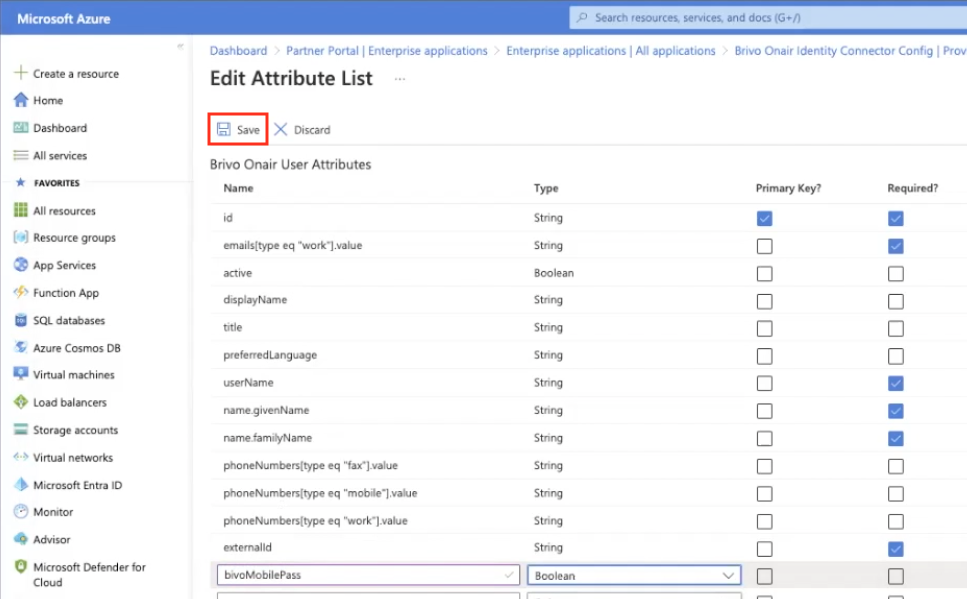Uncheck Required for userName attribute

point(895,383)
